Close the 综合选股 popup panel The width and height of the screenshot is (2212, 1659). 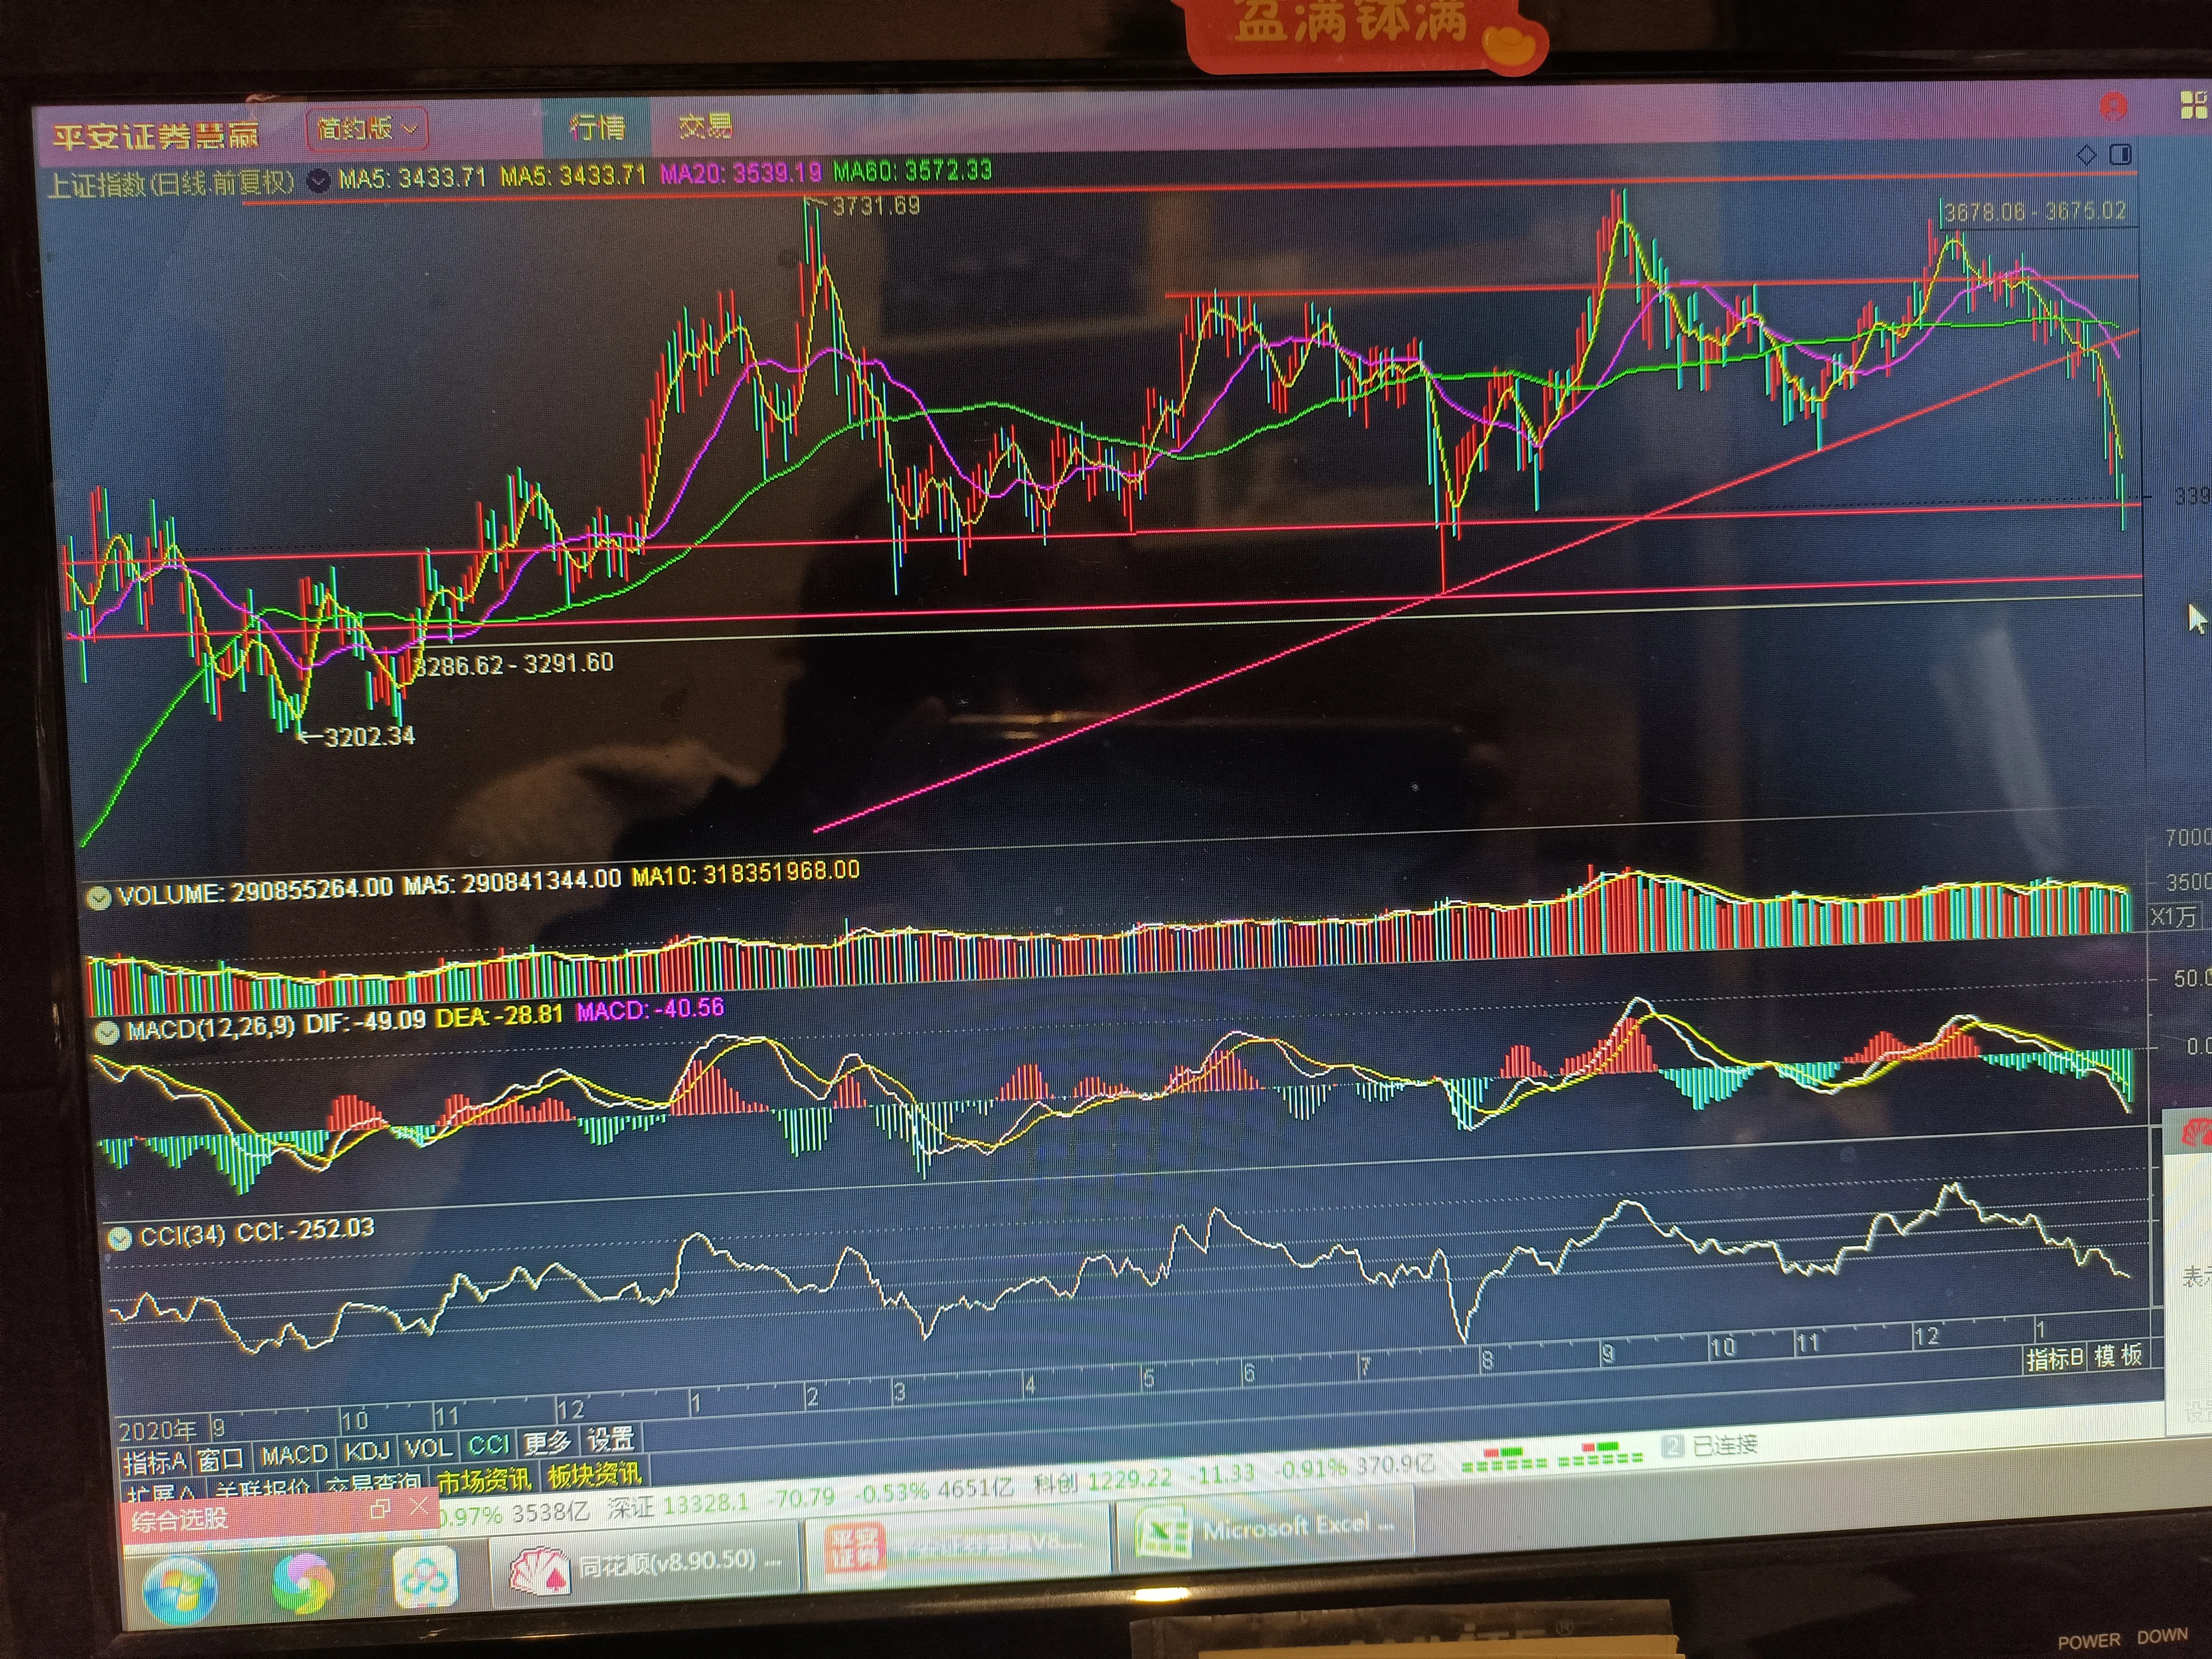coord(419,1506)
